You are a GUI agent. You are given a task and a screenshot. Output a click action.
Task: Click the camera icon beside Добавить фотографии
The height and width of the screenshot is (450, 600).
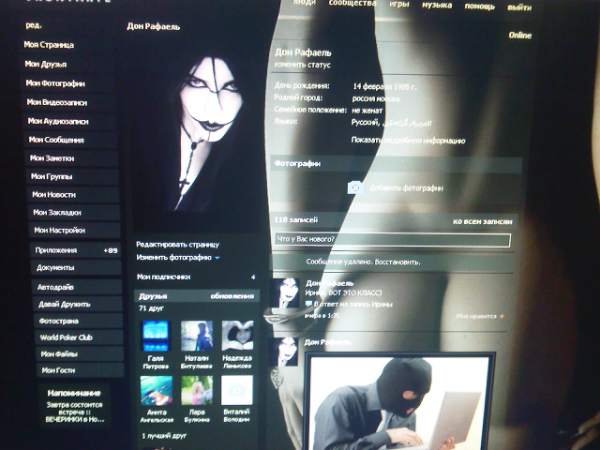pyautogui.click(x=354, y=187)
